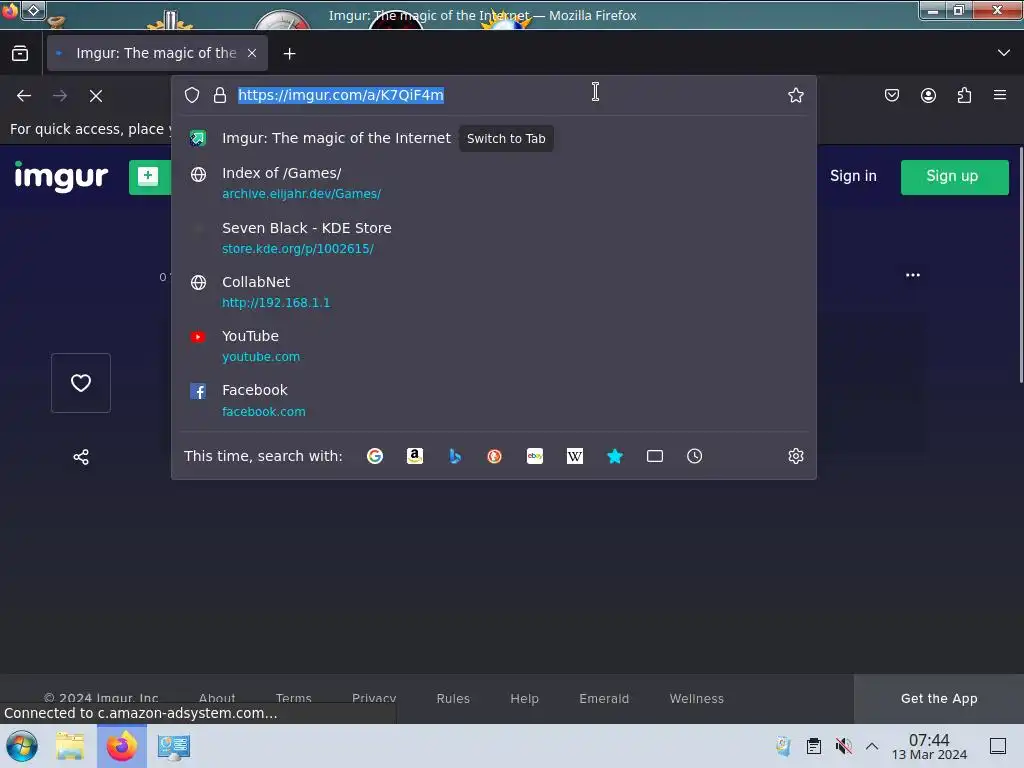Open tracking protection shield icon
Screen dimensions: 1024x768
[x=192, y=95]
